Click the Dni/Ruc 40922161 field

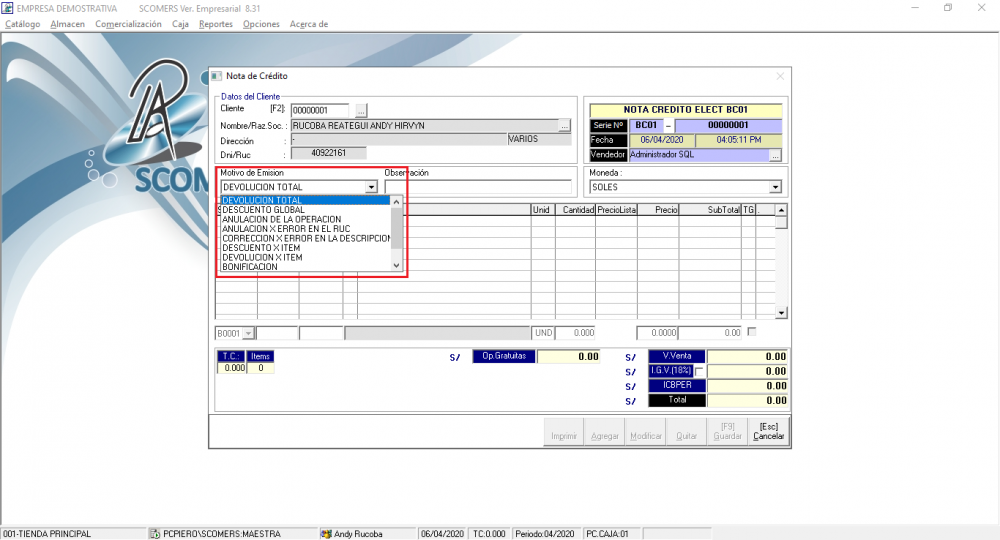[x=328, y=153]
